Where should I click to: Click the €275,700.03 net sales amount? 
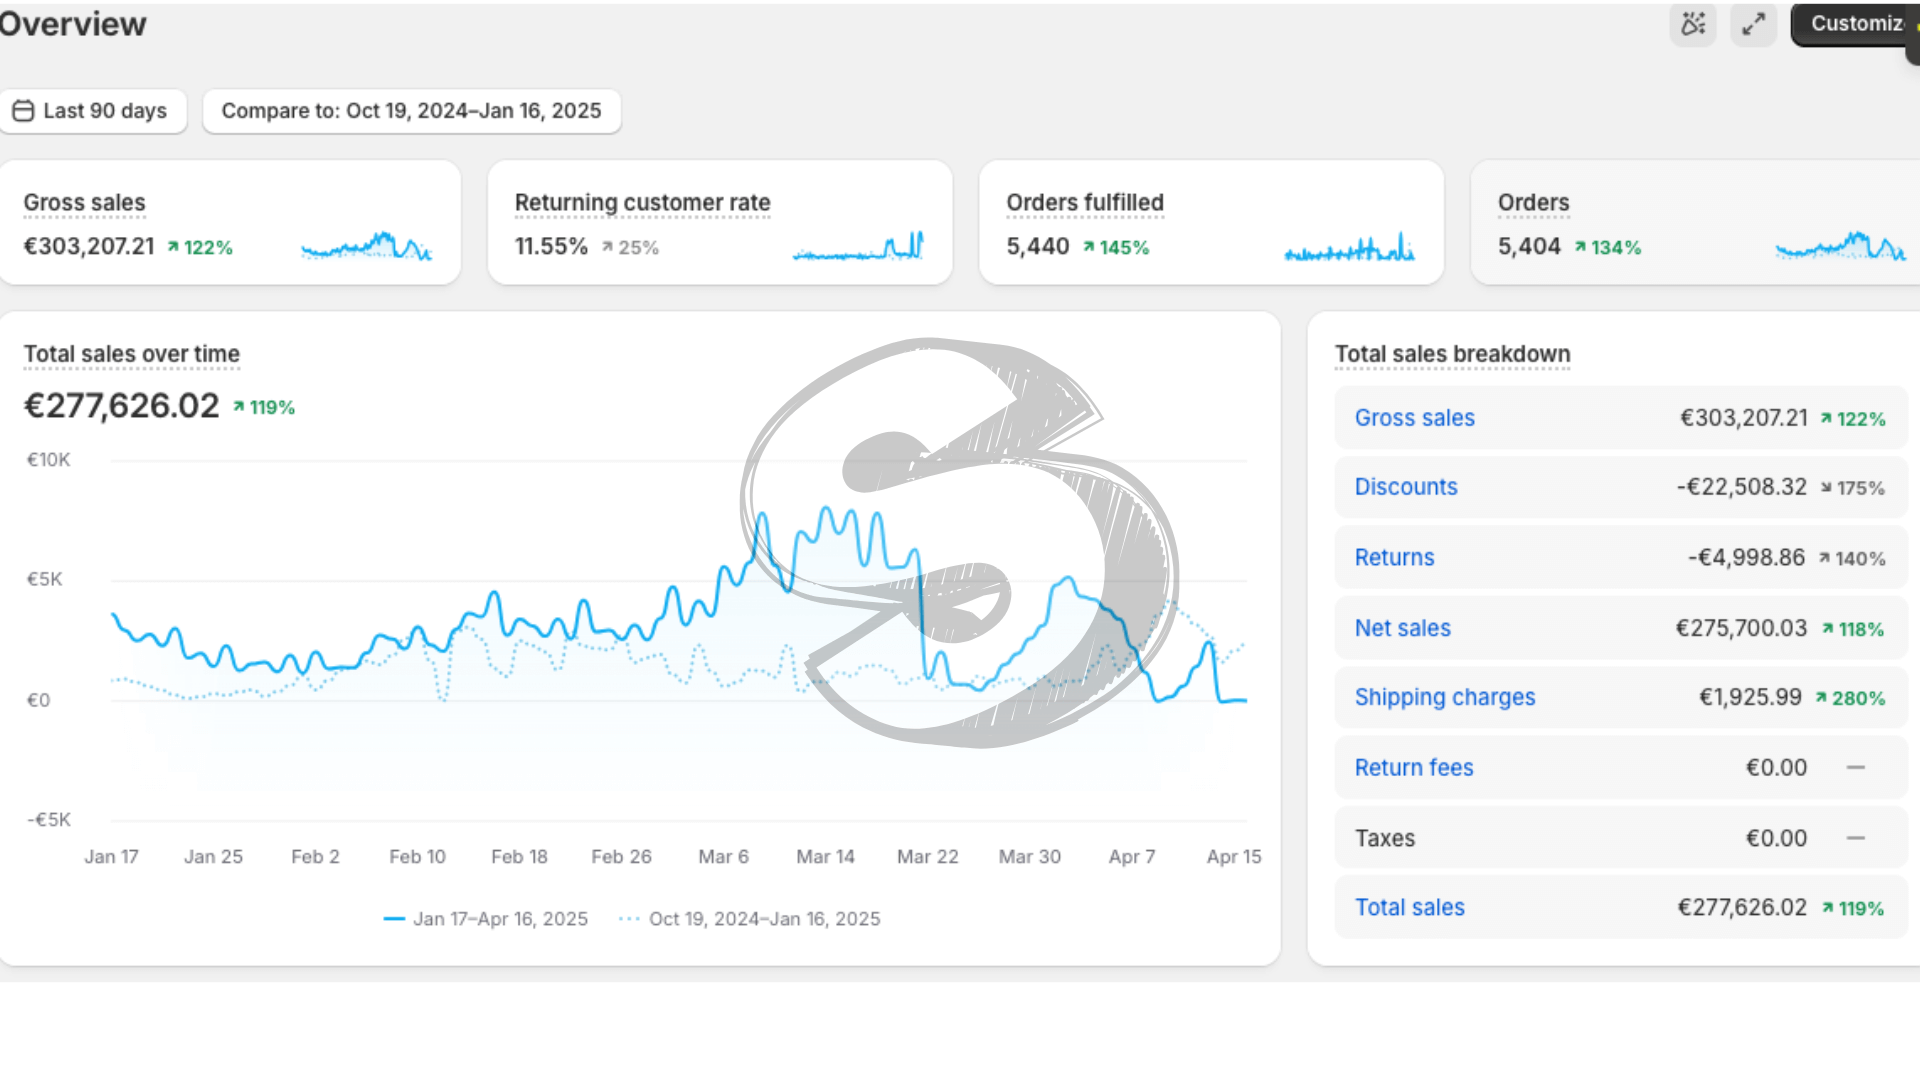(x=1741, y=628)
